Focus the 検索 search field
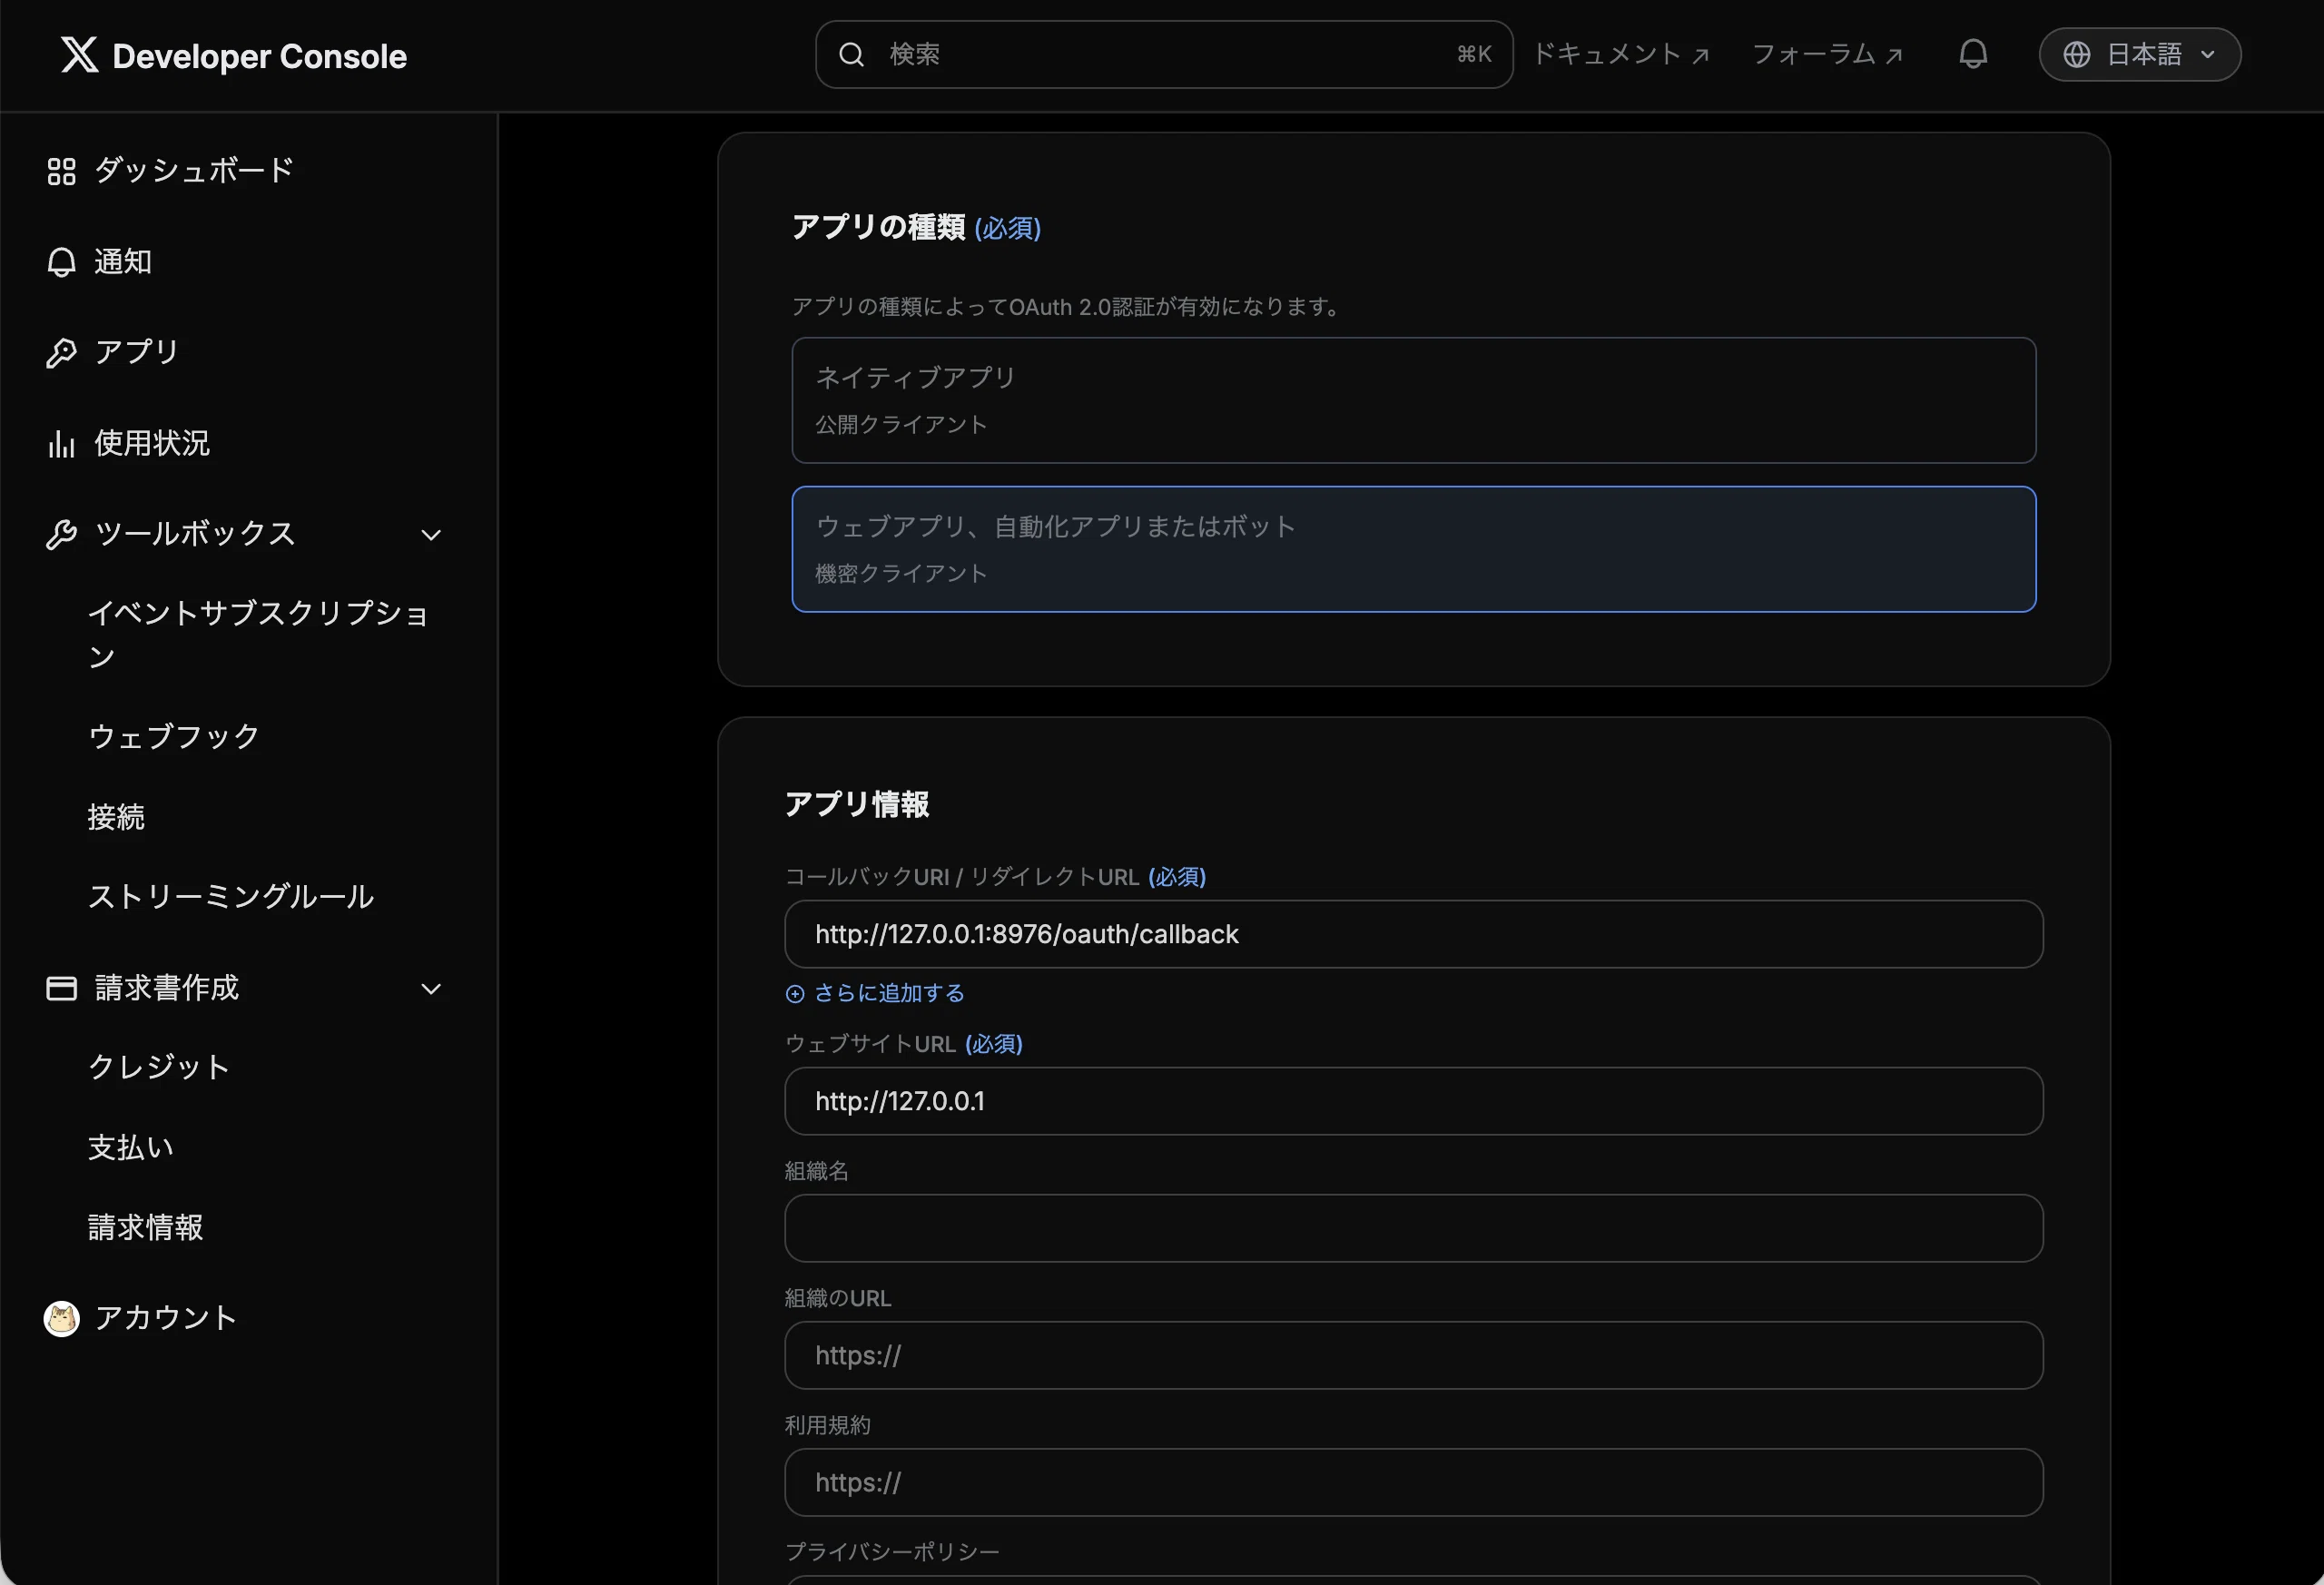The height and width of the screenshot is (1585, 2324). 1164,55
